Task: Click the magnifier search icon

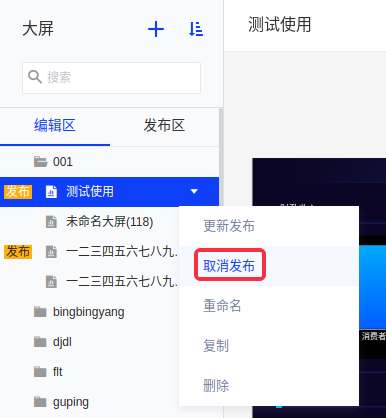Action: click(35, 77)
